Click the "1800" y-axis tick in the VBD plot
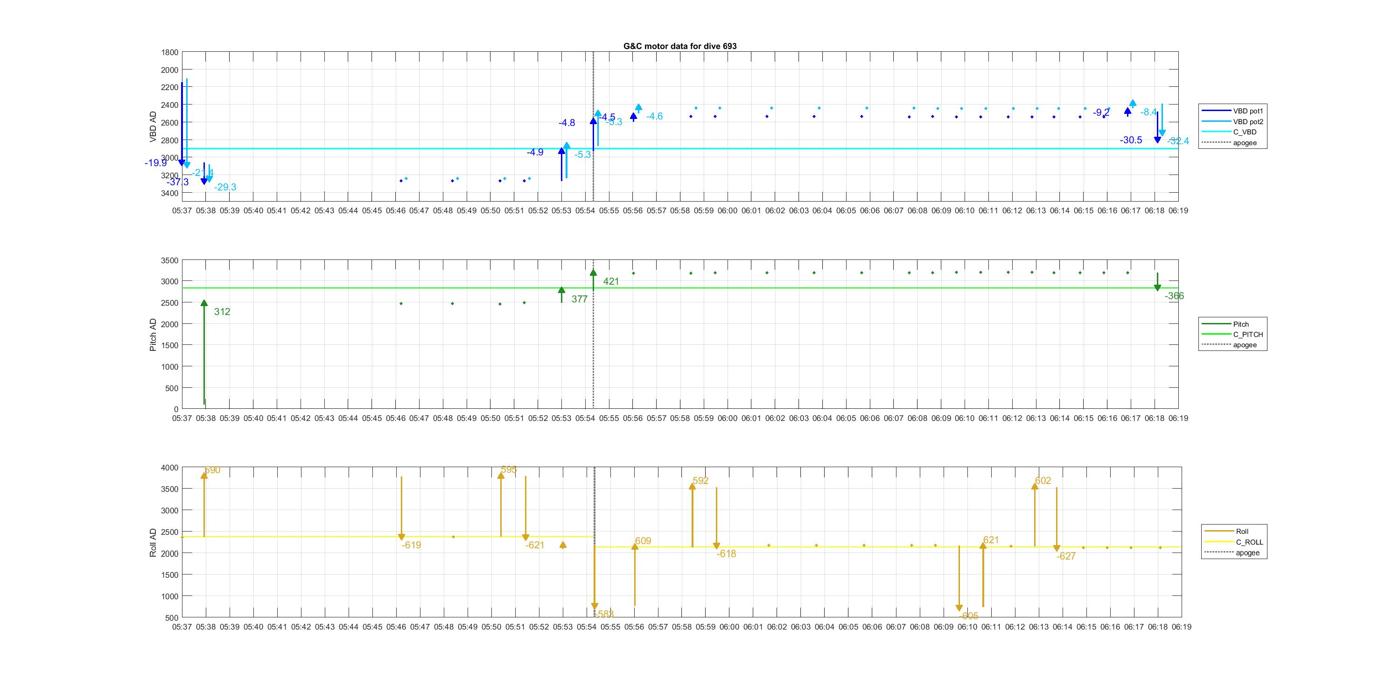Image resolution: width=1400 pixels, height=693 pixels. (170, 52)
